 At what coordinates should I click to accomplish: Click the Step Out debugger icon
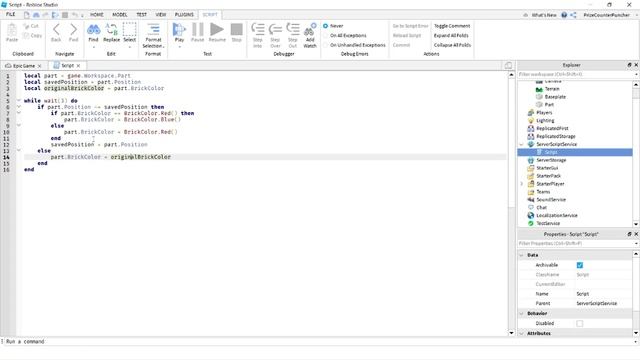point(293,29)
